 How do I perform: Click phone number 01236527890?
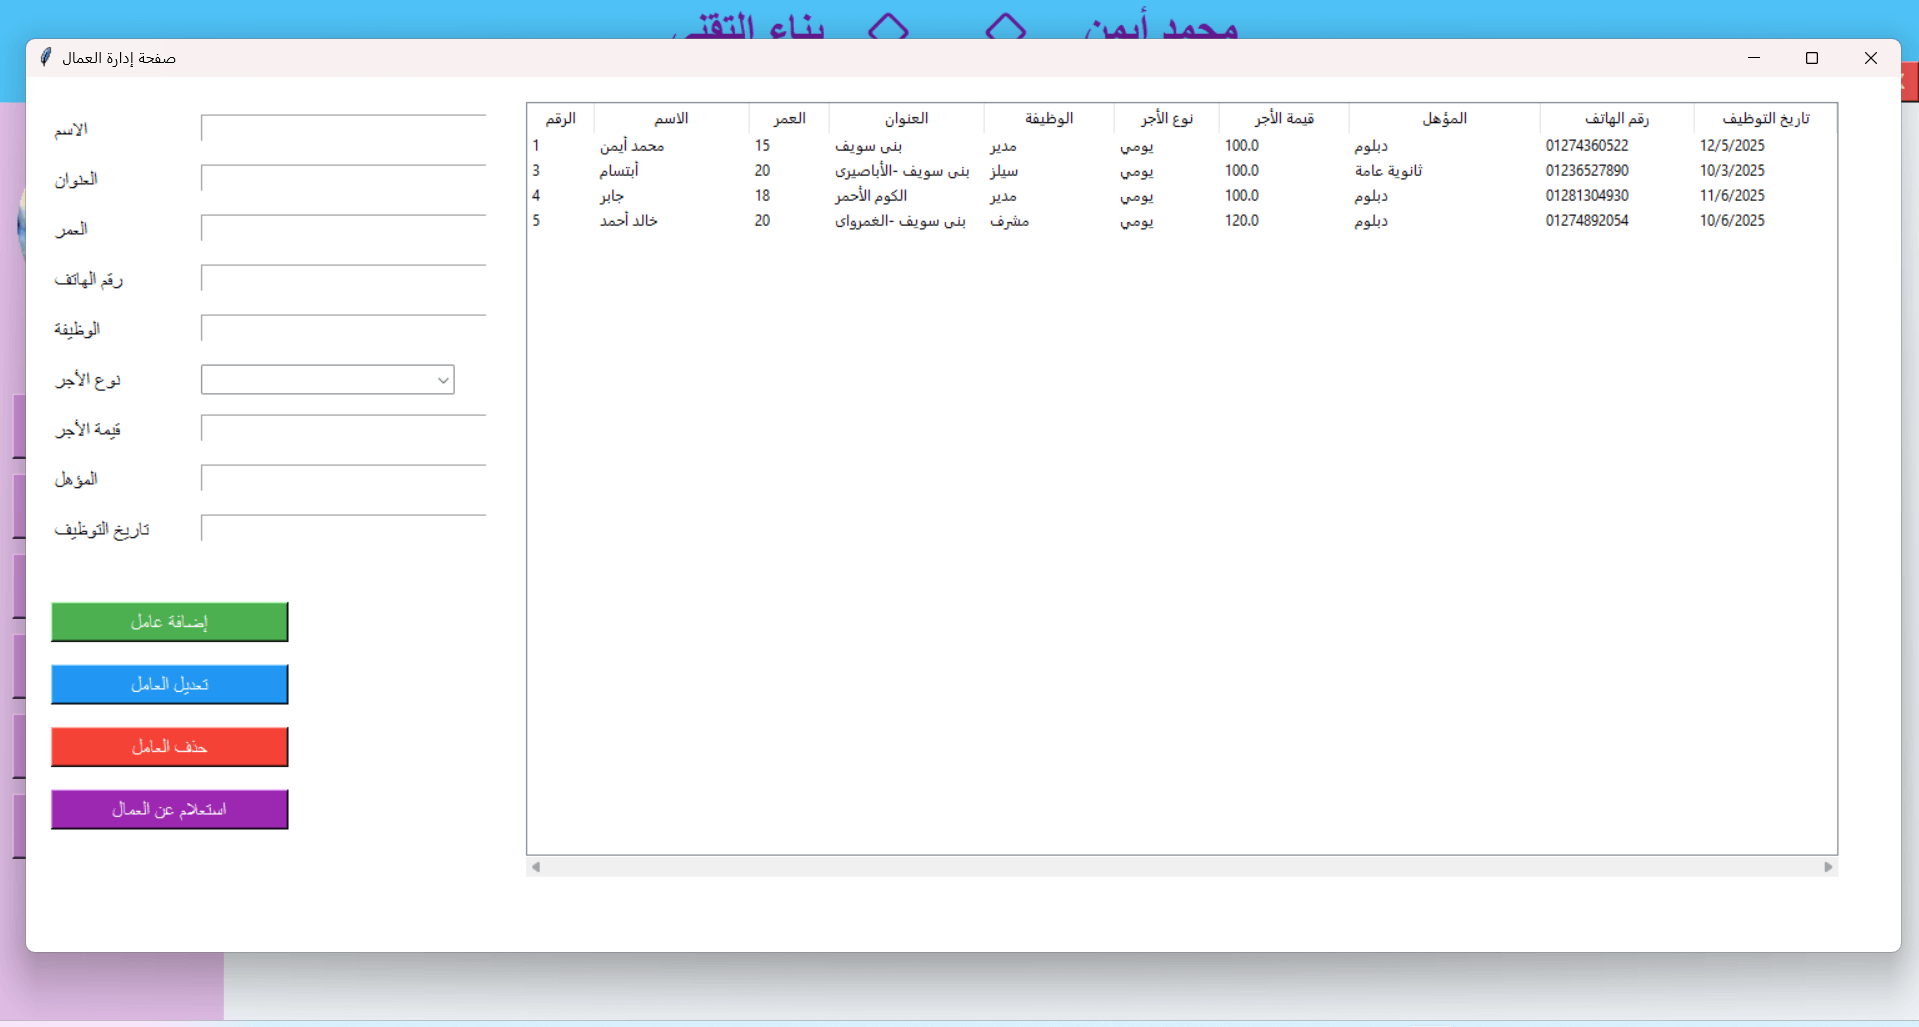[1587, 171]
